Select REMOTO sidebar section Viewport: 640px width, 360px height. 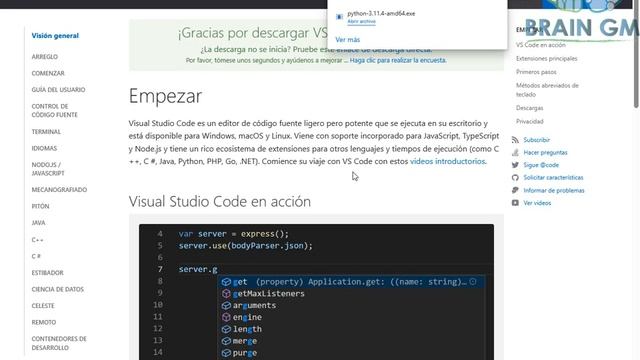44,322
